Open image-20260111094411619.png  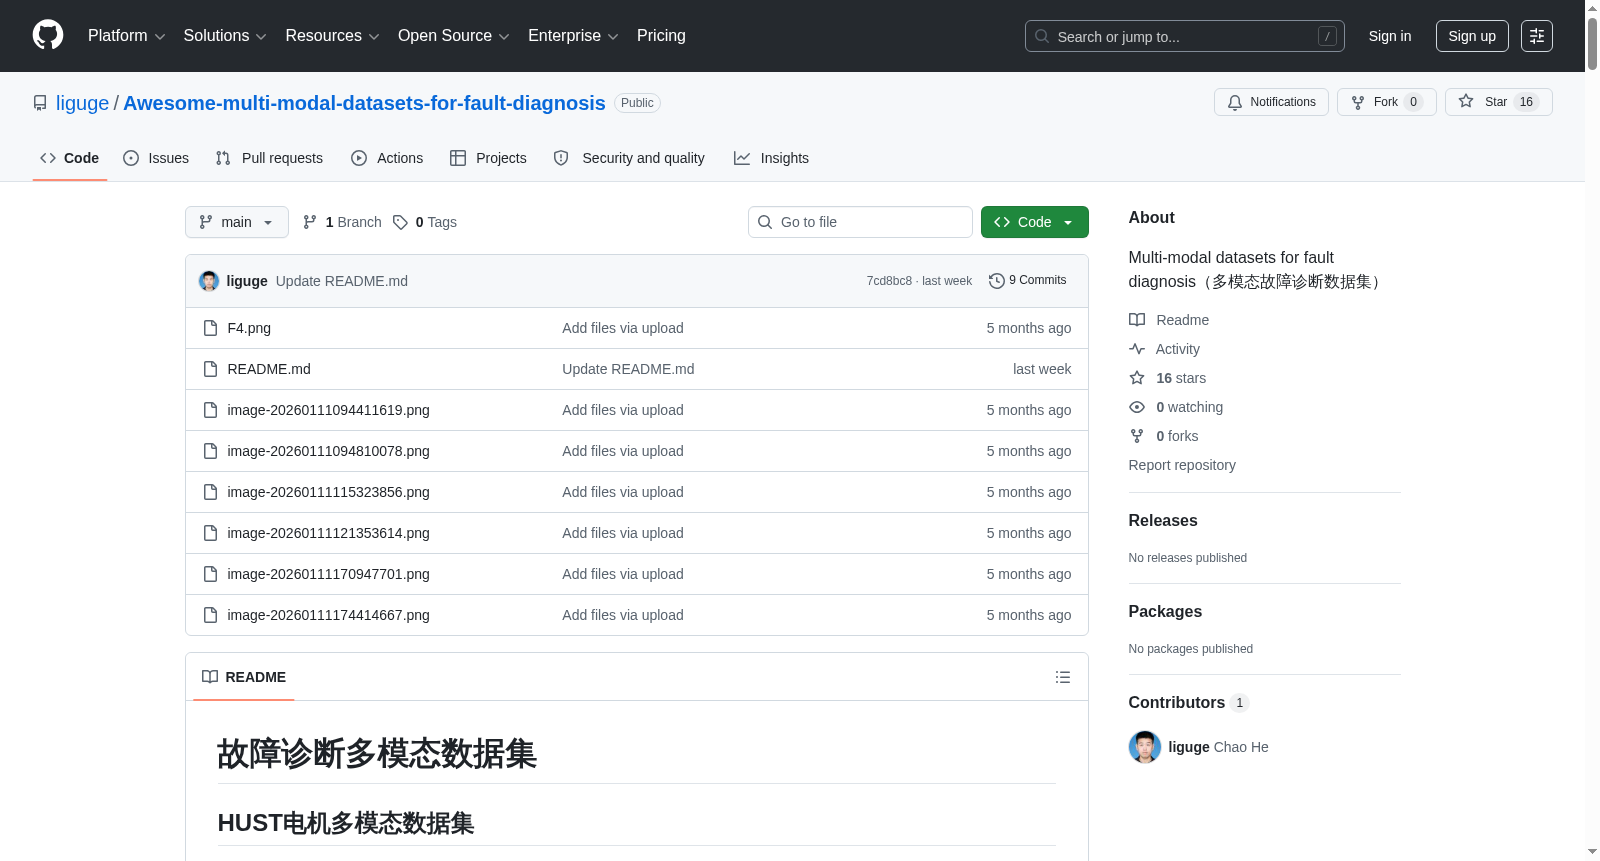328,410
